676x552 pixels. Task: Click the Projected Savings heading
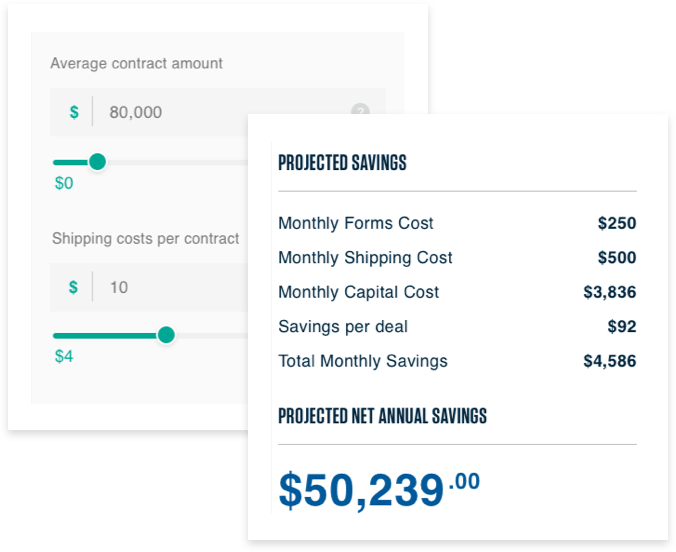tap(342, 163)
